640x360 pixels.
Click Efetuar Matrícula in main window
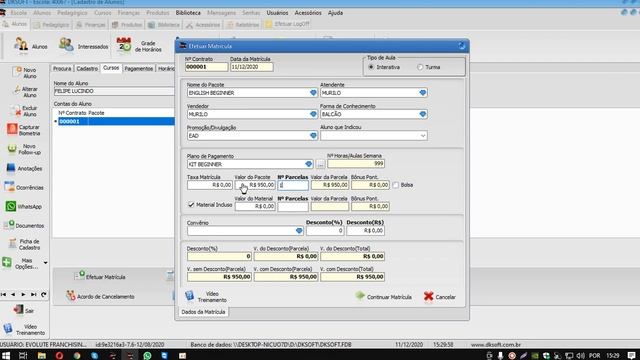click(x=100, y=276)
